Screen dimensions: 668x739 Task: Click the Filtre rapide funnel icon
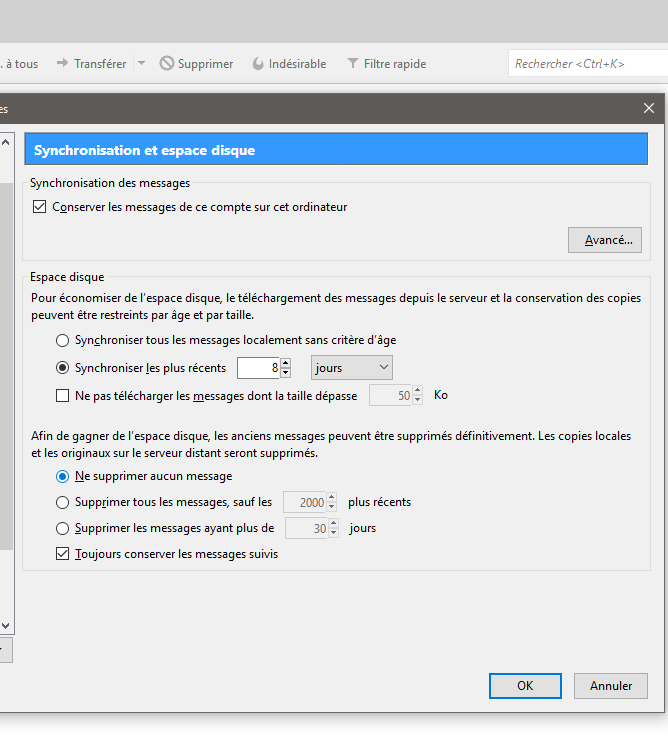coord(353,63)
